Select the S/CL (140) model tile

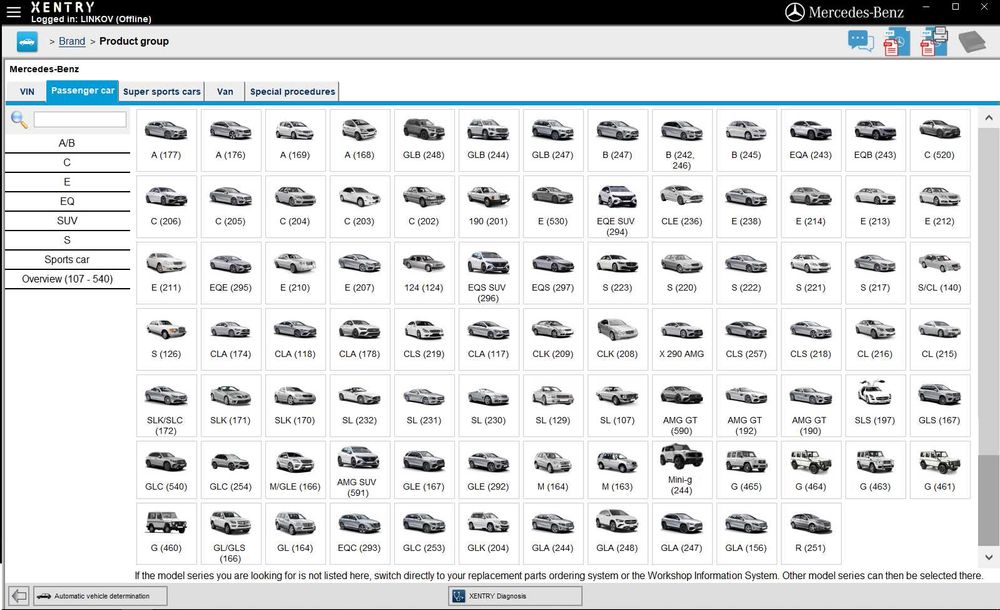[x=939, y=273]
